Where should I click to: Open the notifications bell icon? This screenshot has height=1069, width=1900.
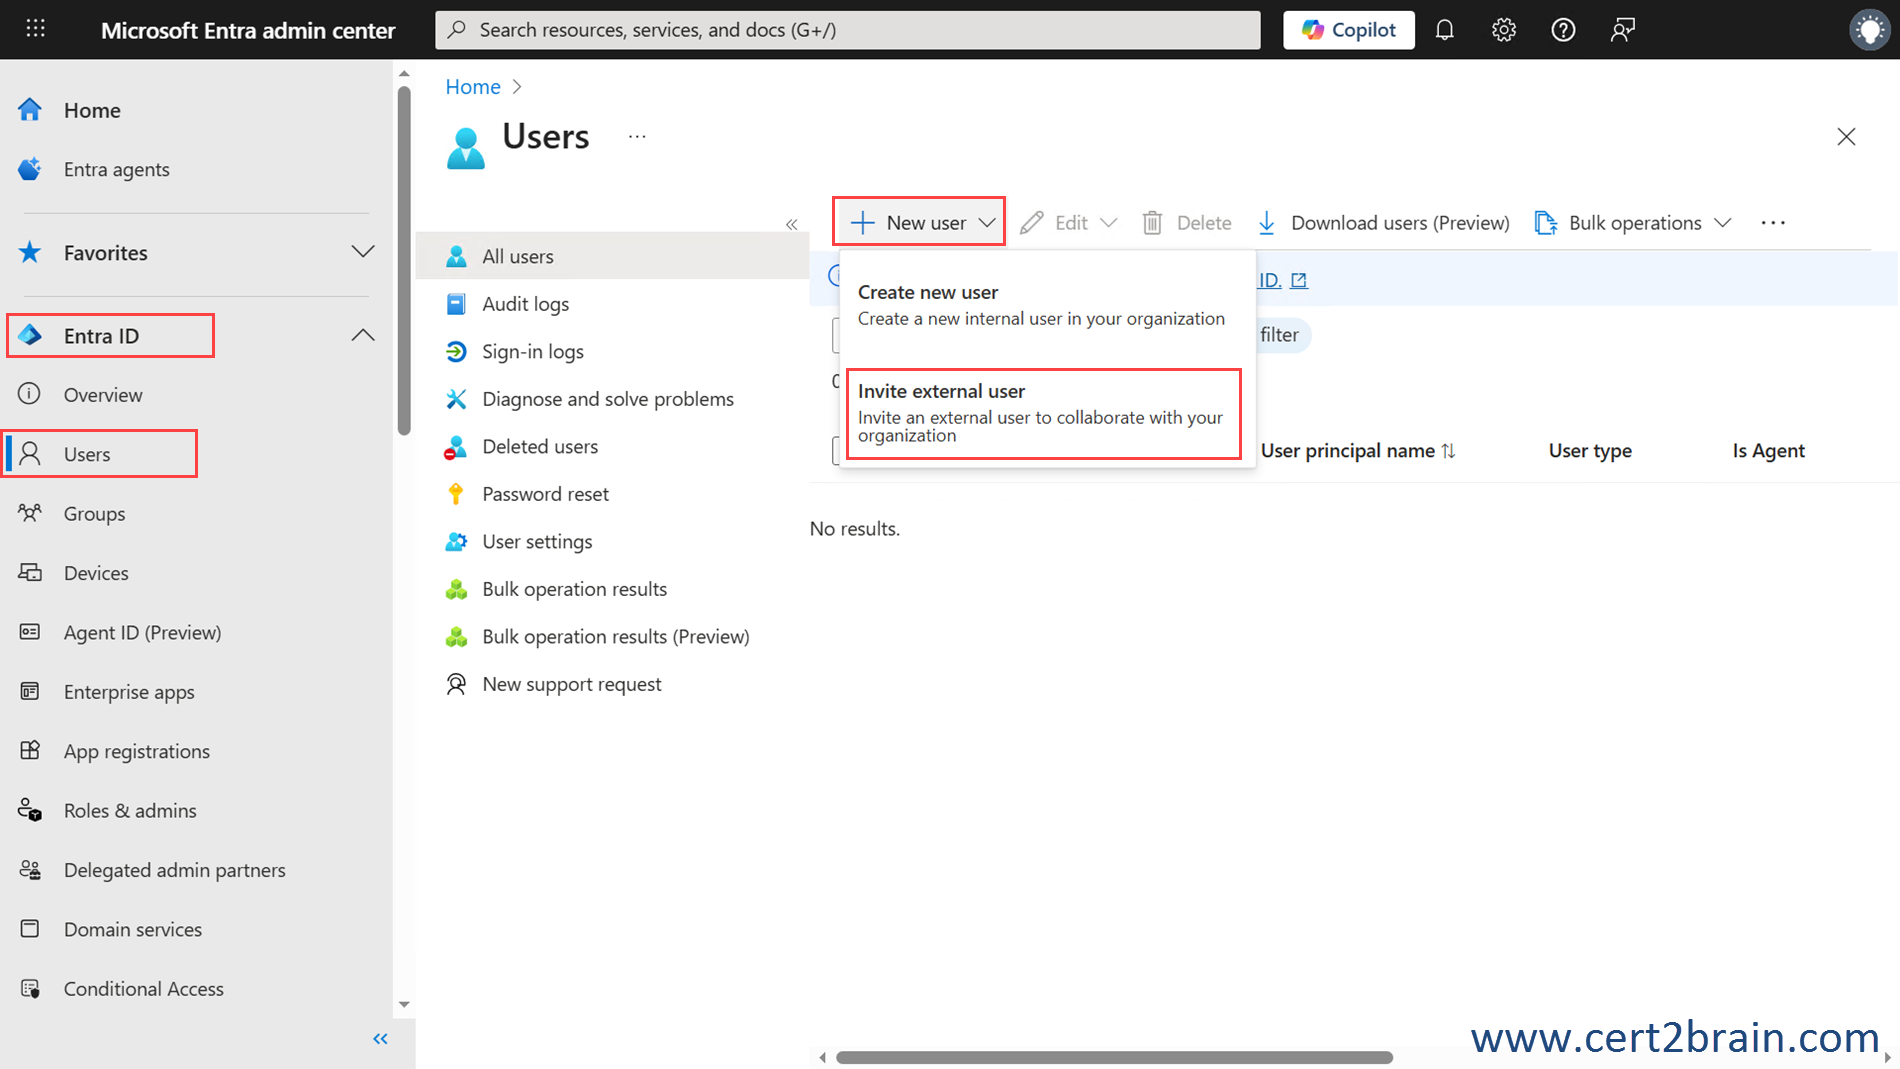click(x=1444, y=30)
